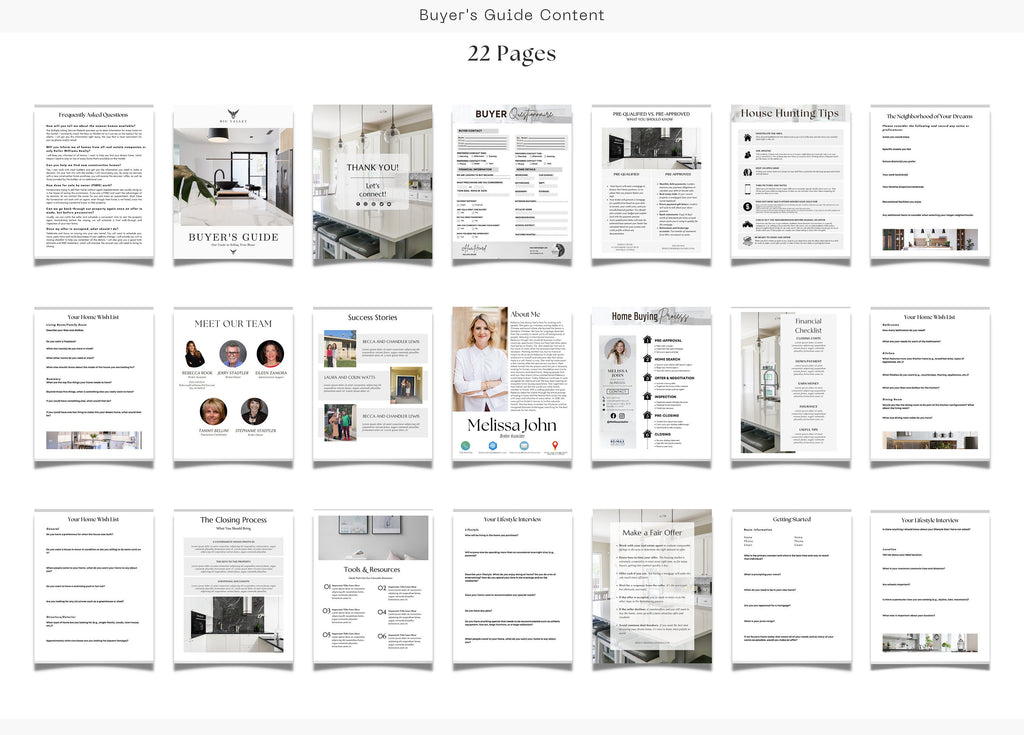
Task: Click the large 'Melissa John' name text
Action: (512, 425)
